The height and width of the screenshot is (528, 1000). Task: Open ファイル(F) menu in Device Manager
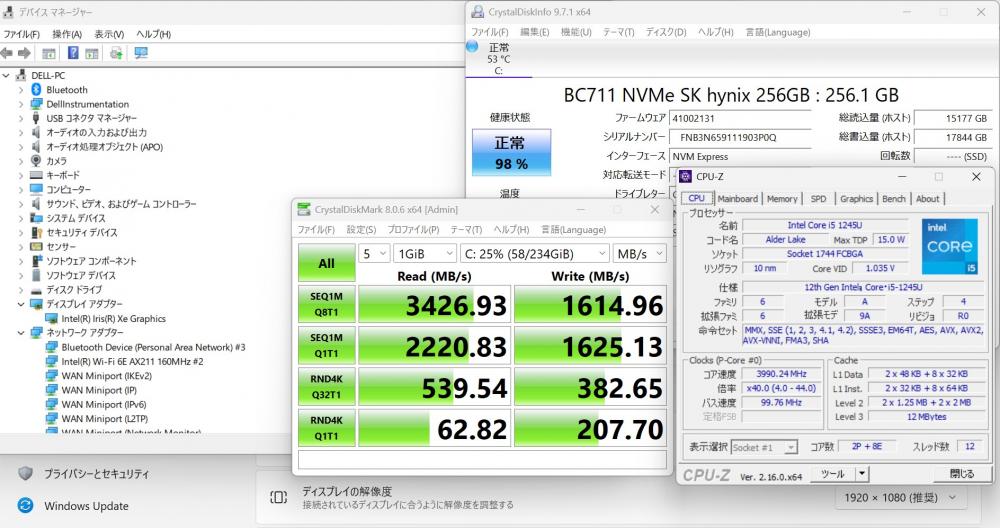click(x=21, y=34)
